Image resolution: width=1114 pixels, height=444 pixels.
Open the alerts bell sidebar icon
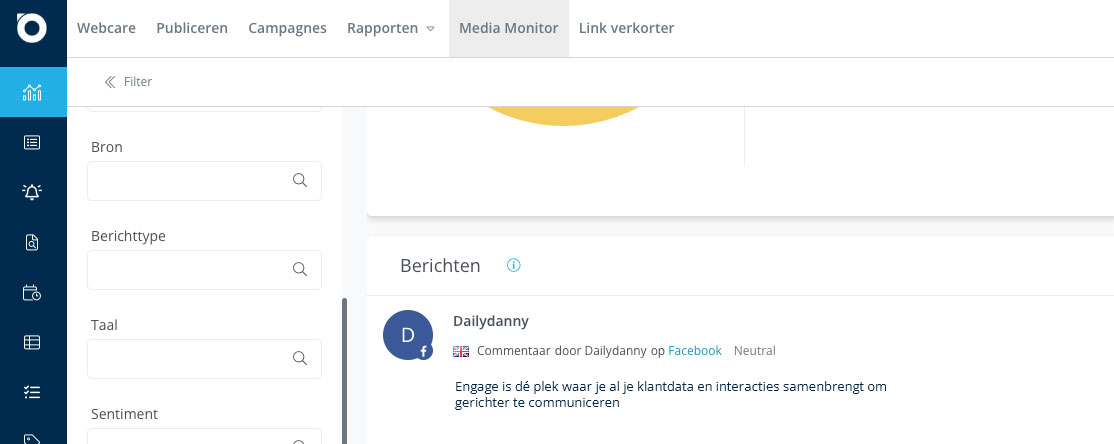pyautogui.click(x=32, y=193)
